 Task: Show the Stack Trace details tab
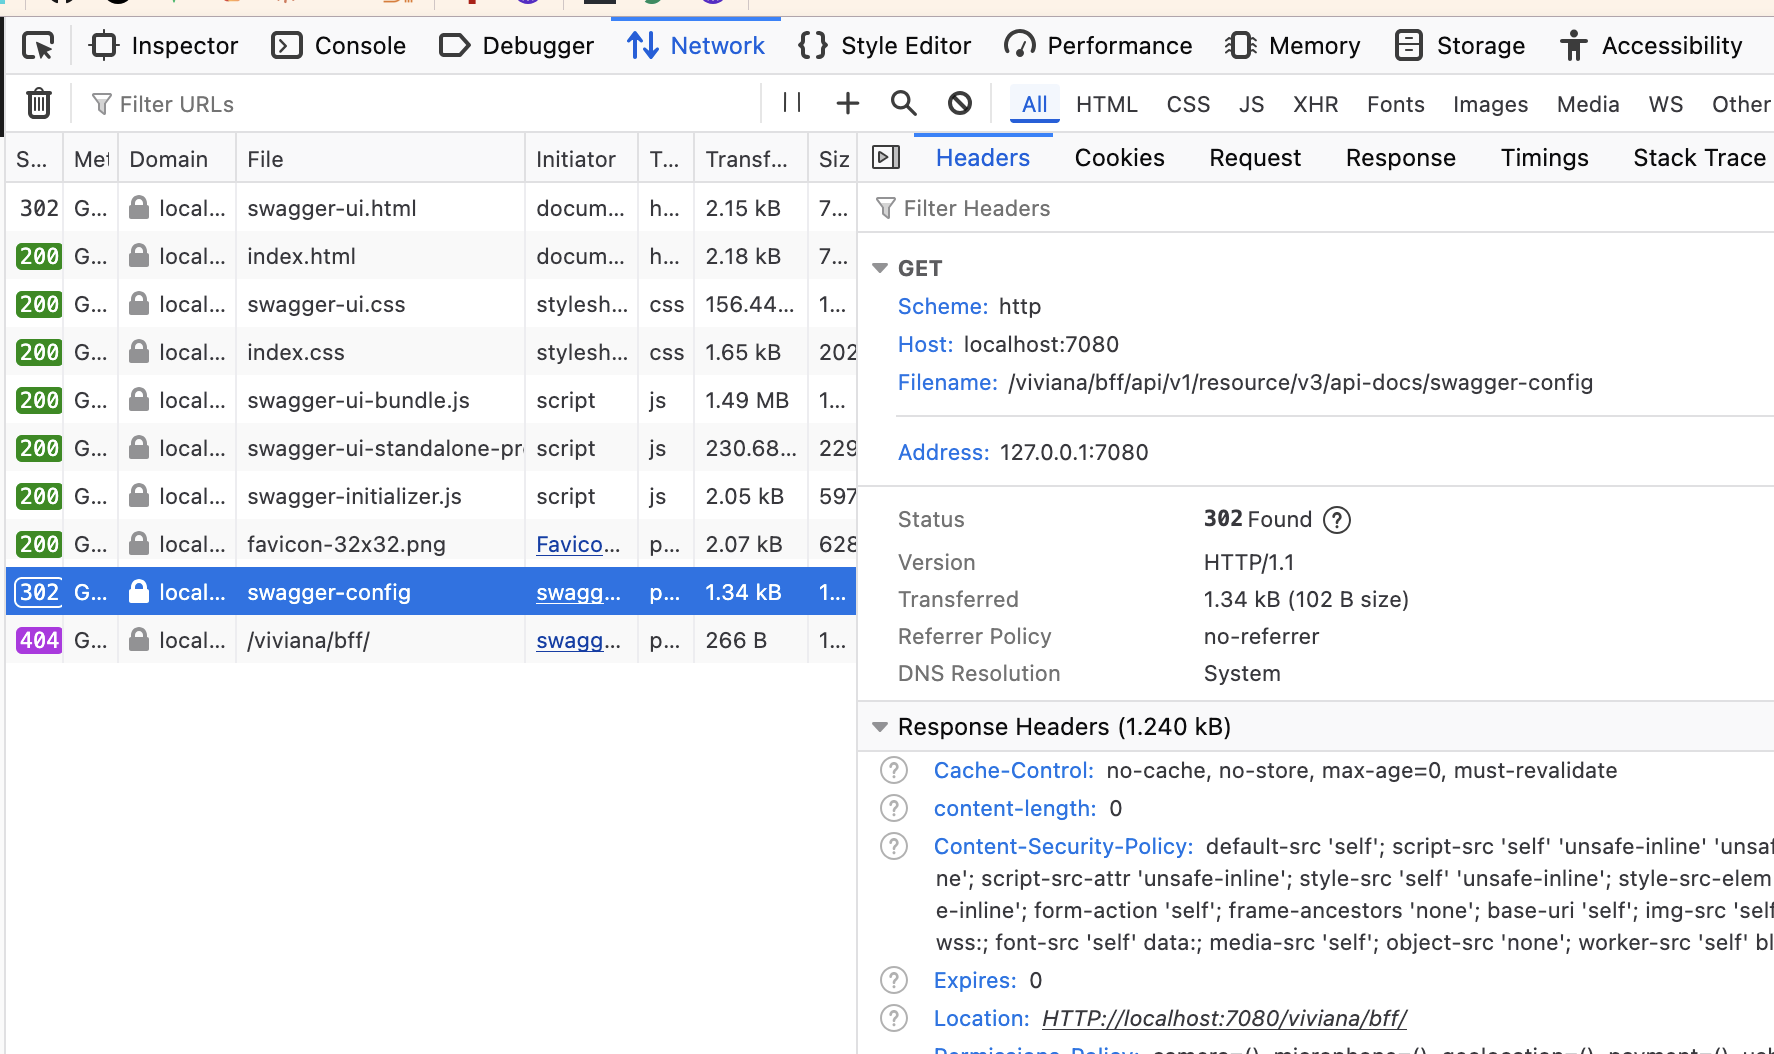(1699, 158)
